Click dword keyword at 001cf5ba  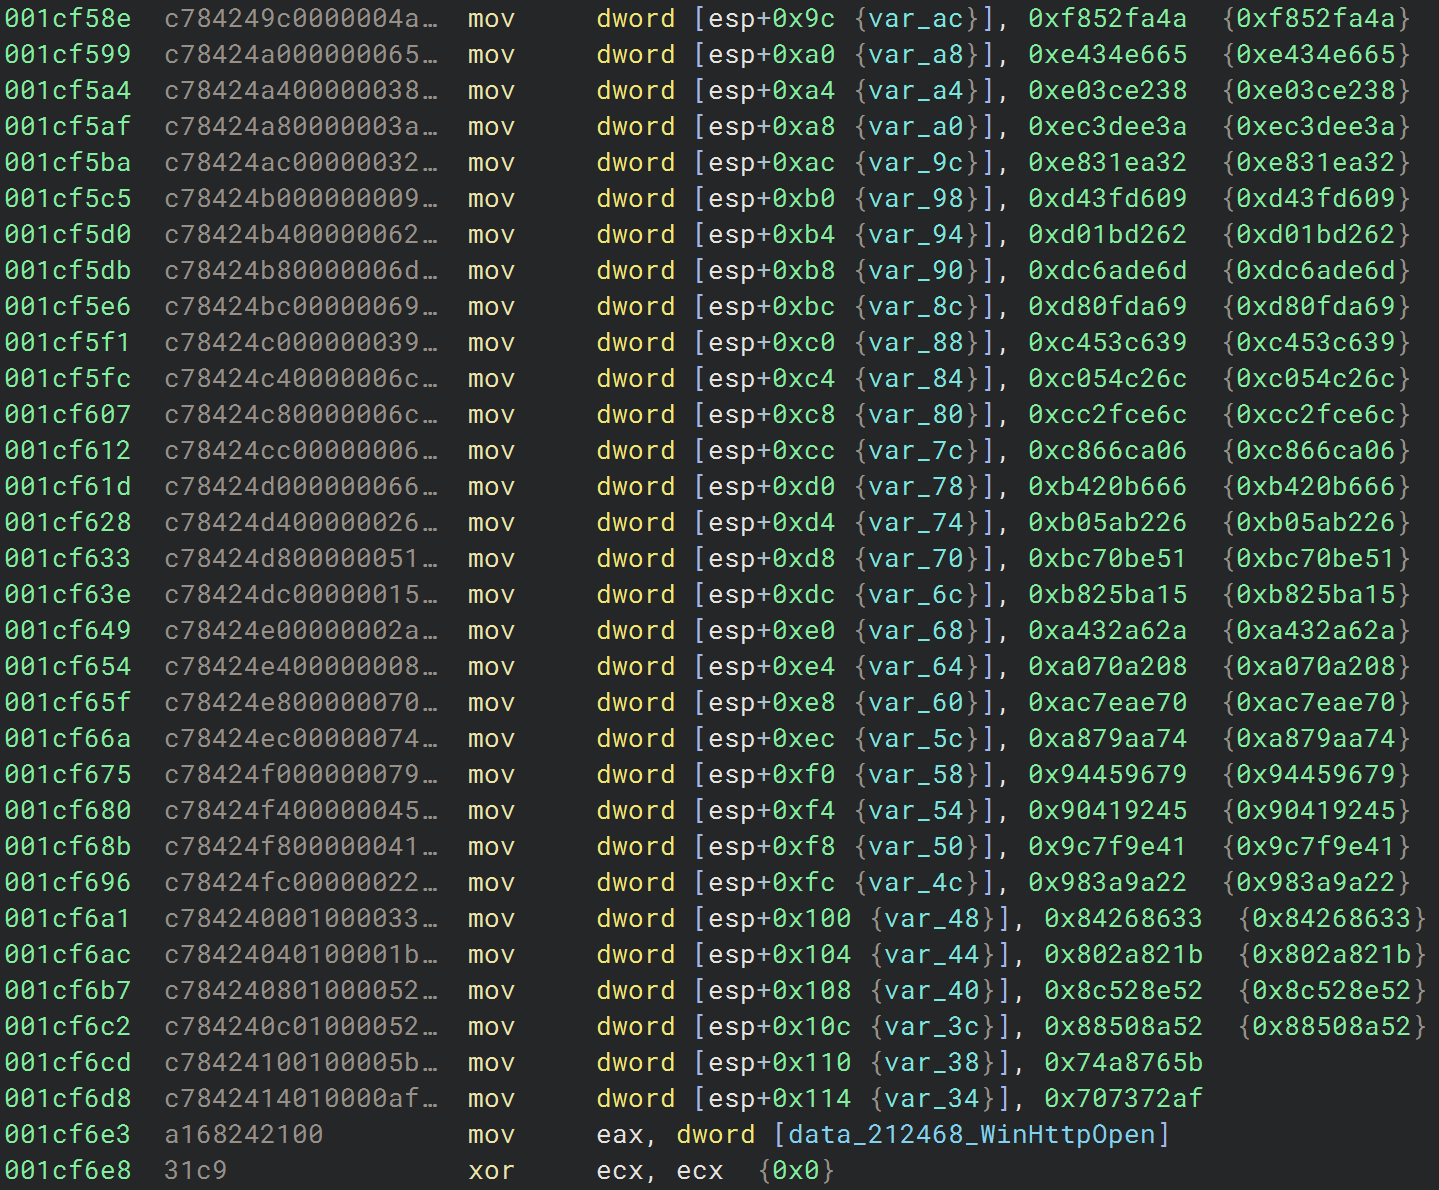click(636, 162)
